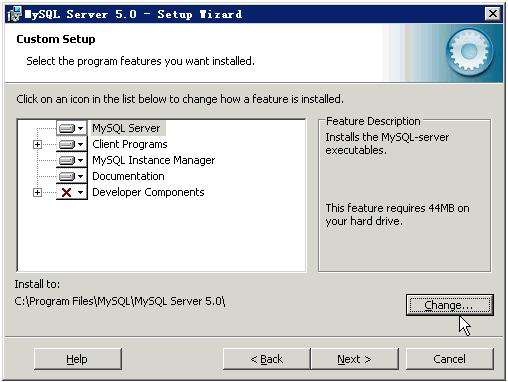
Task: Open the MySQL Server install option dropdown arrow
Action: [80, 128]
